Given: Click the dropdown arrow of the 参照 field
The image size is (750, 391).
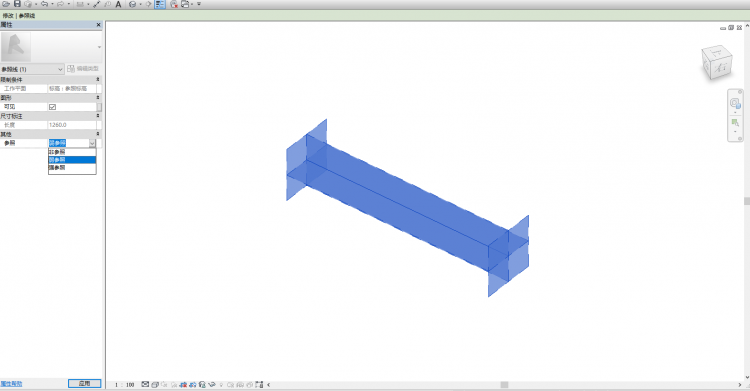Looking at the screenshot, I should coord(92,143).
